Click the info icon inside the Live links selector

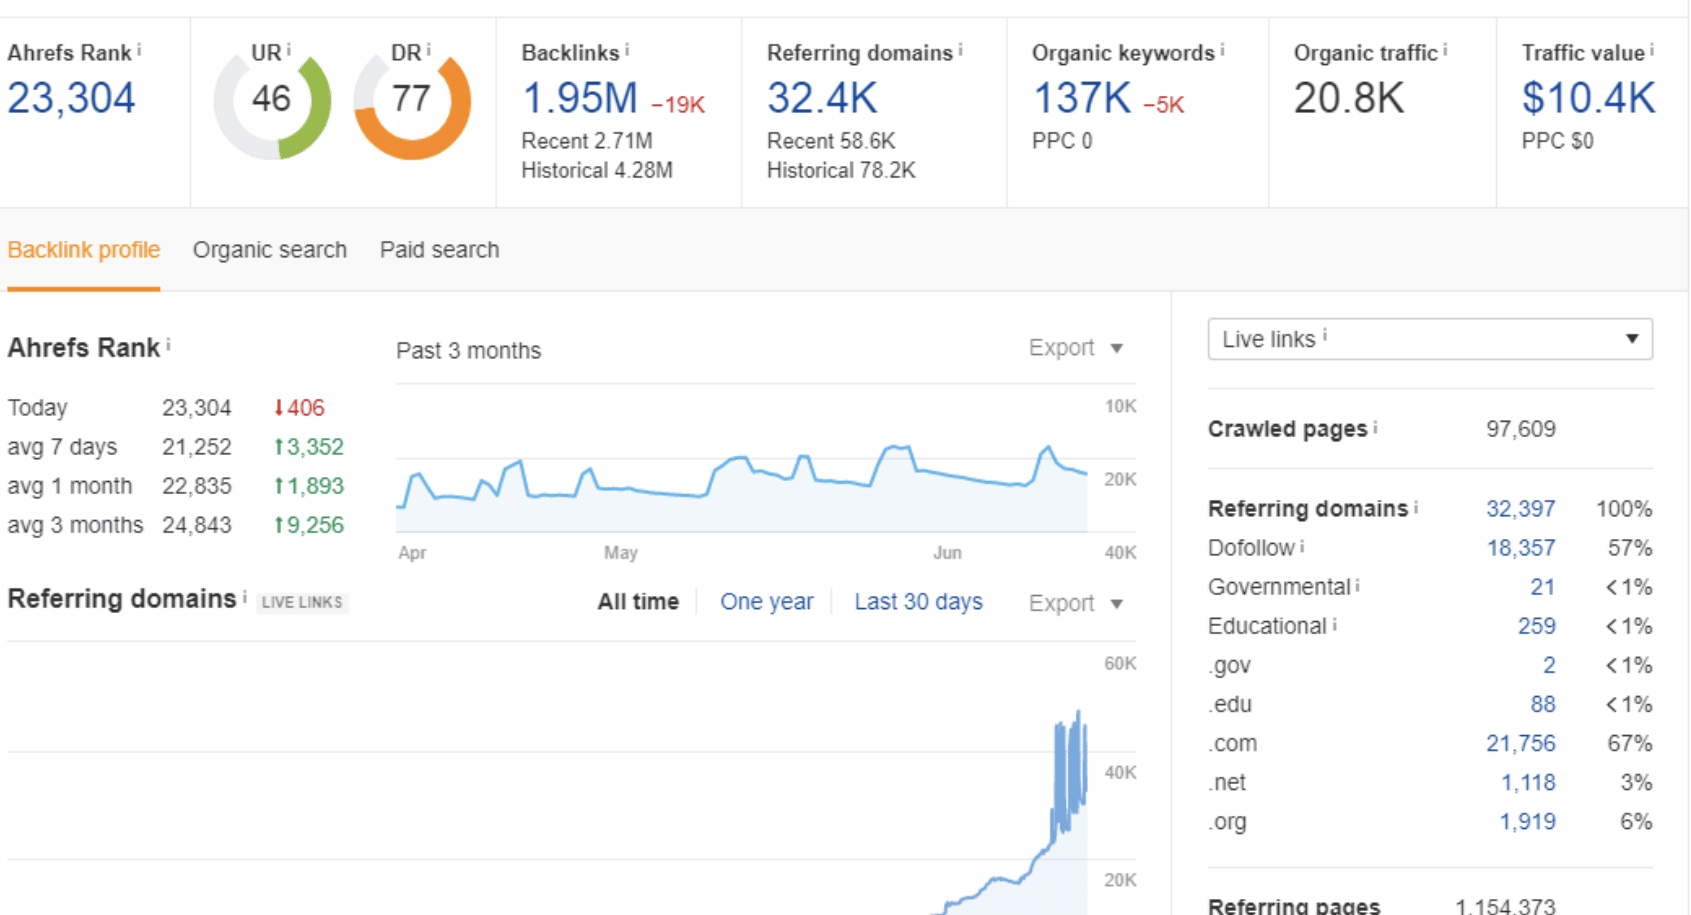(1325, 336)
